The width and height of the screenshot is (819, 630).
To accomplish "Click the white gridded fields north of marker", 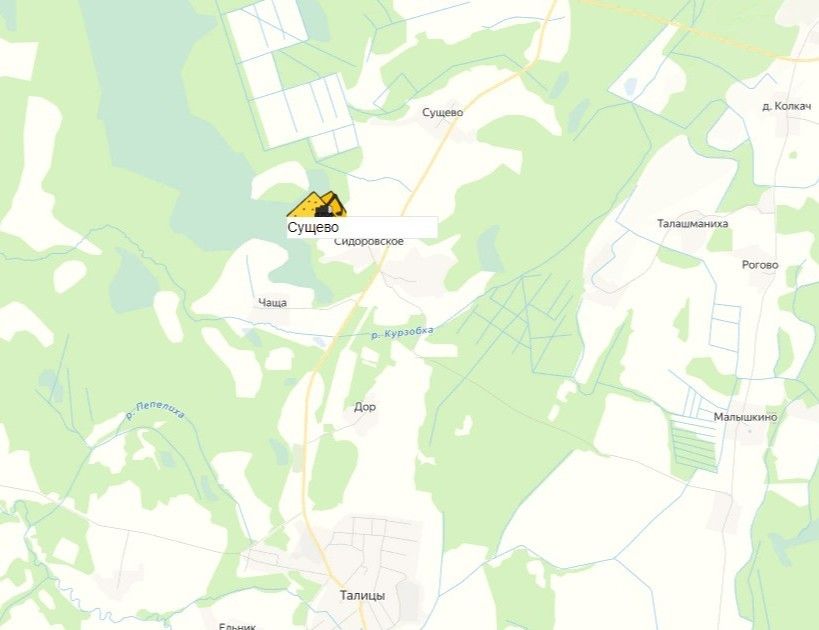I will click(292, 78).
